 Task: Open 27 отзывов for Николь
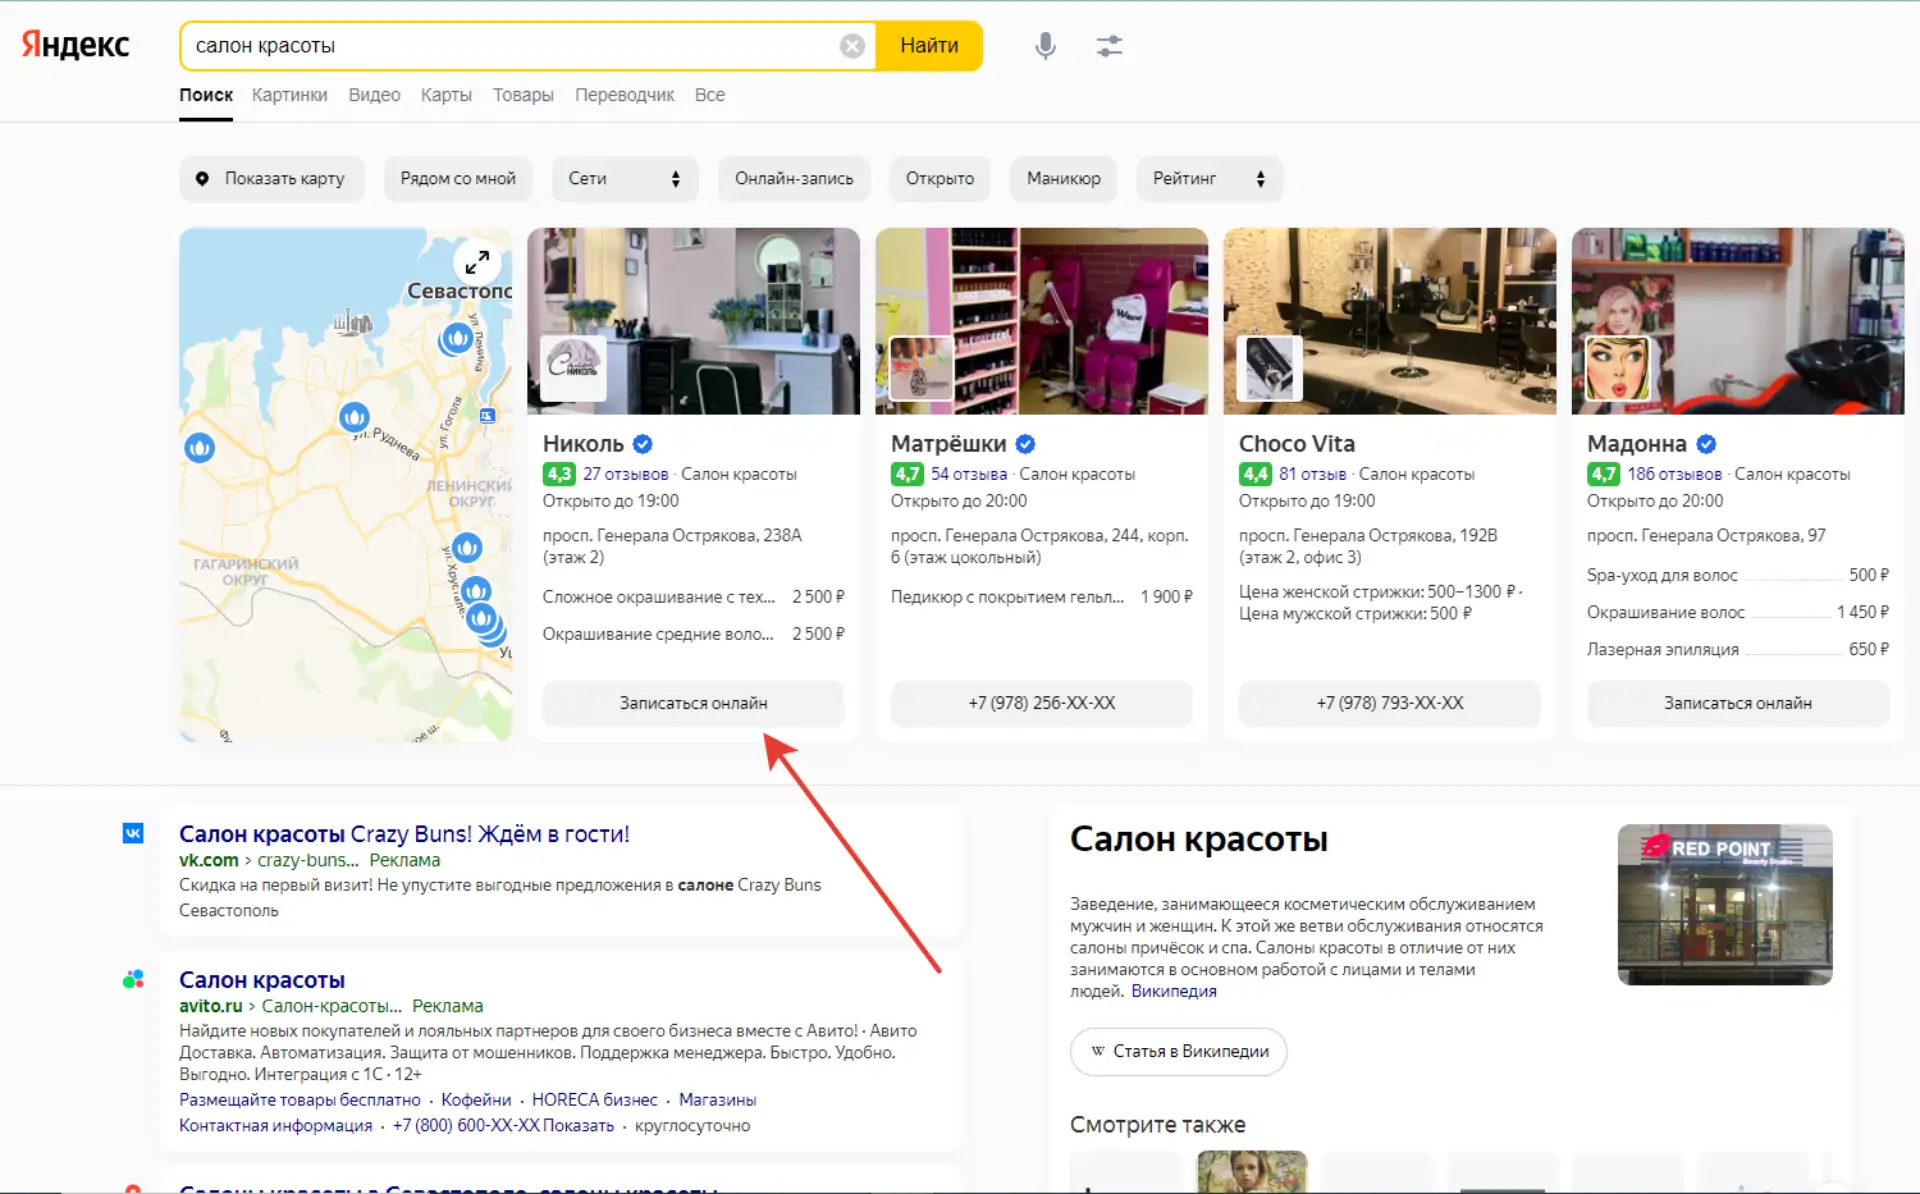click(x=626, y=474)
